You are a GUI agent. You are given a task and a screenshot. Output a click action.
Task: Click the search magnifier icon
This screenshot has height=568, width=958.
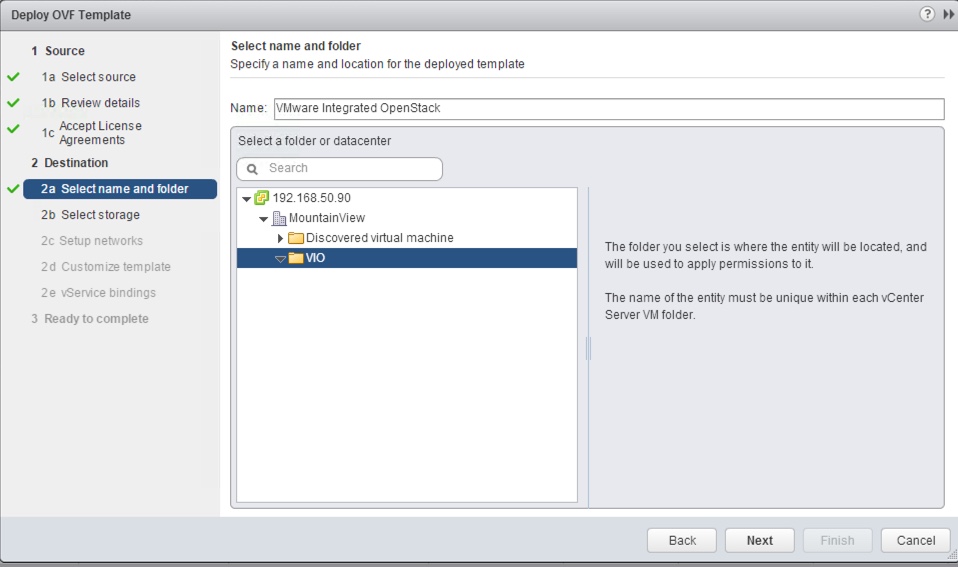point(253,169)
